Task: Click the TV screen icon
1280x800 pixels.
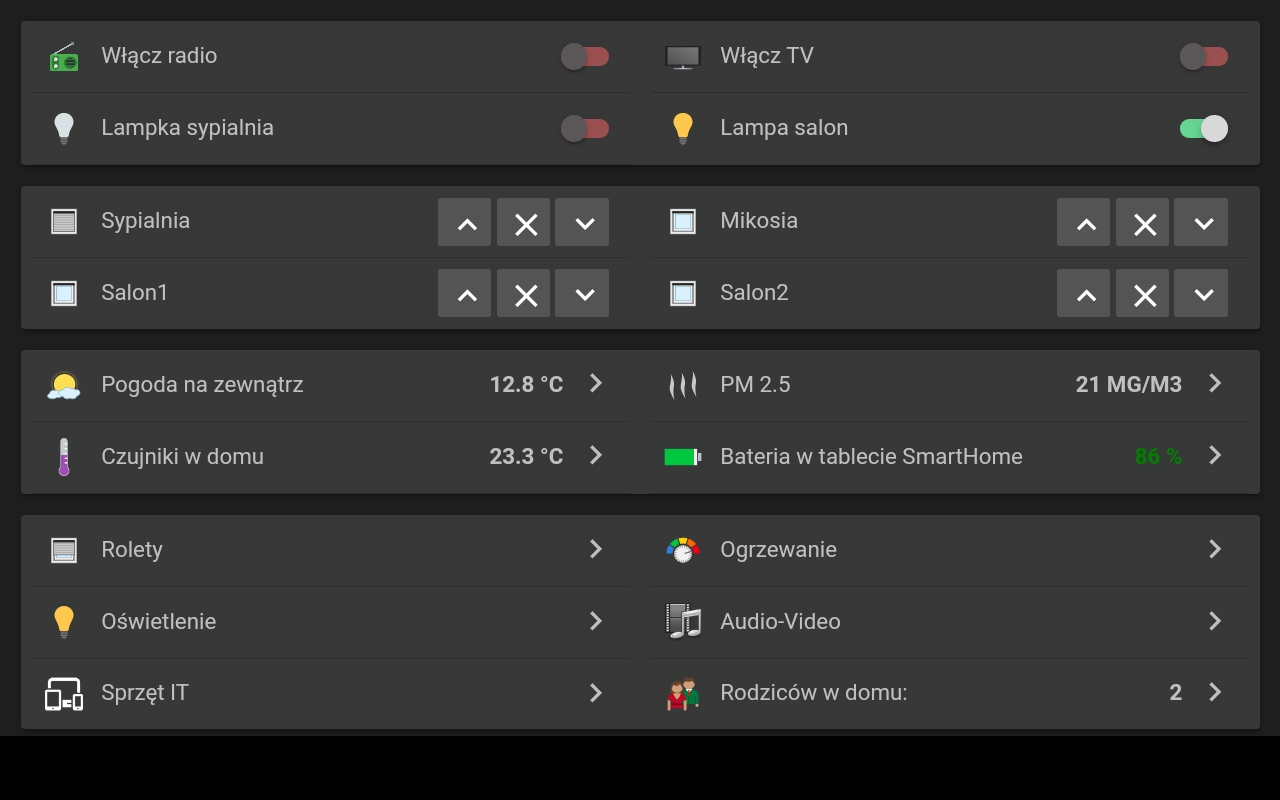Action: [x=683, y=57]
